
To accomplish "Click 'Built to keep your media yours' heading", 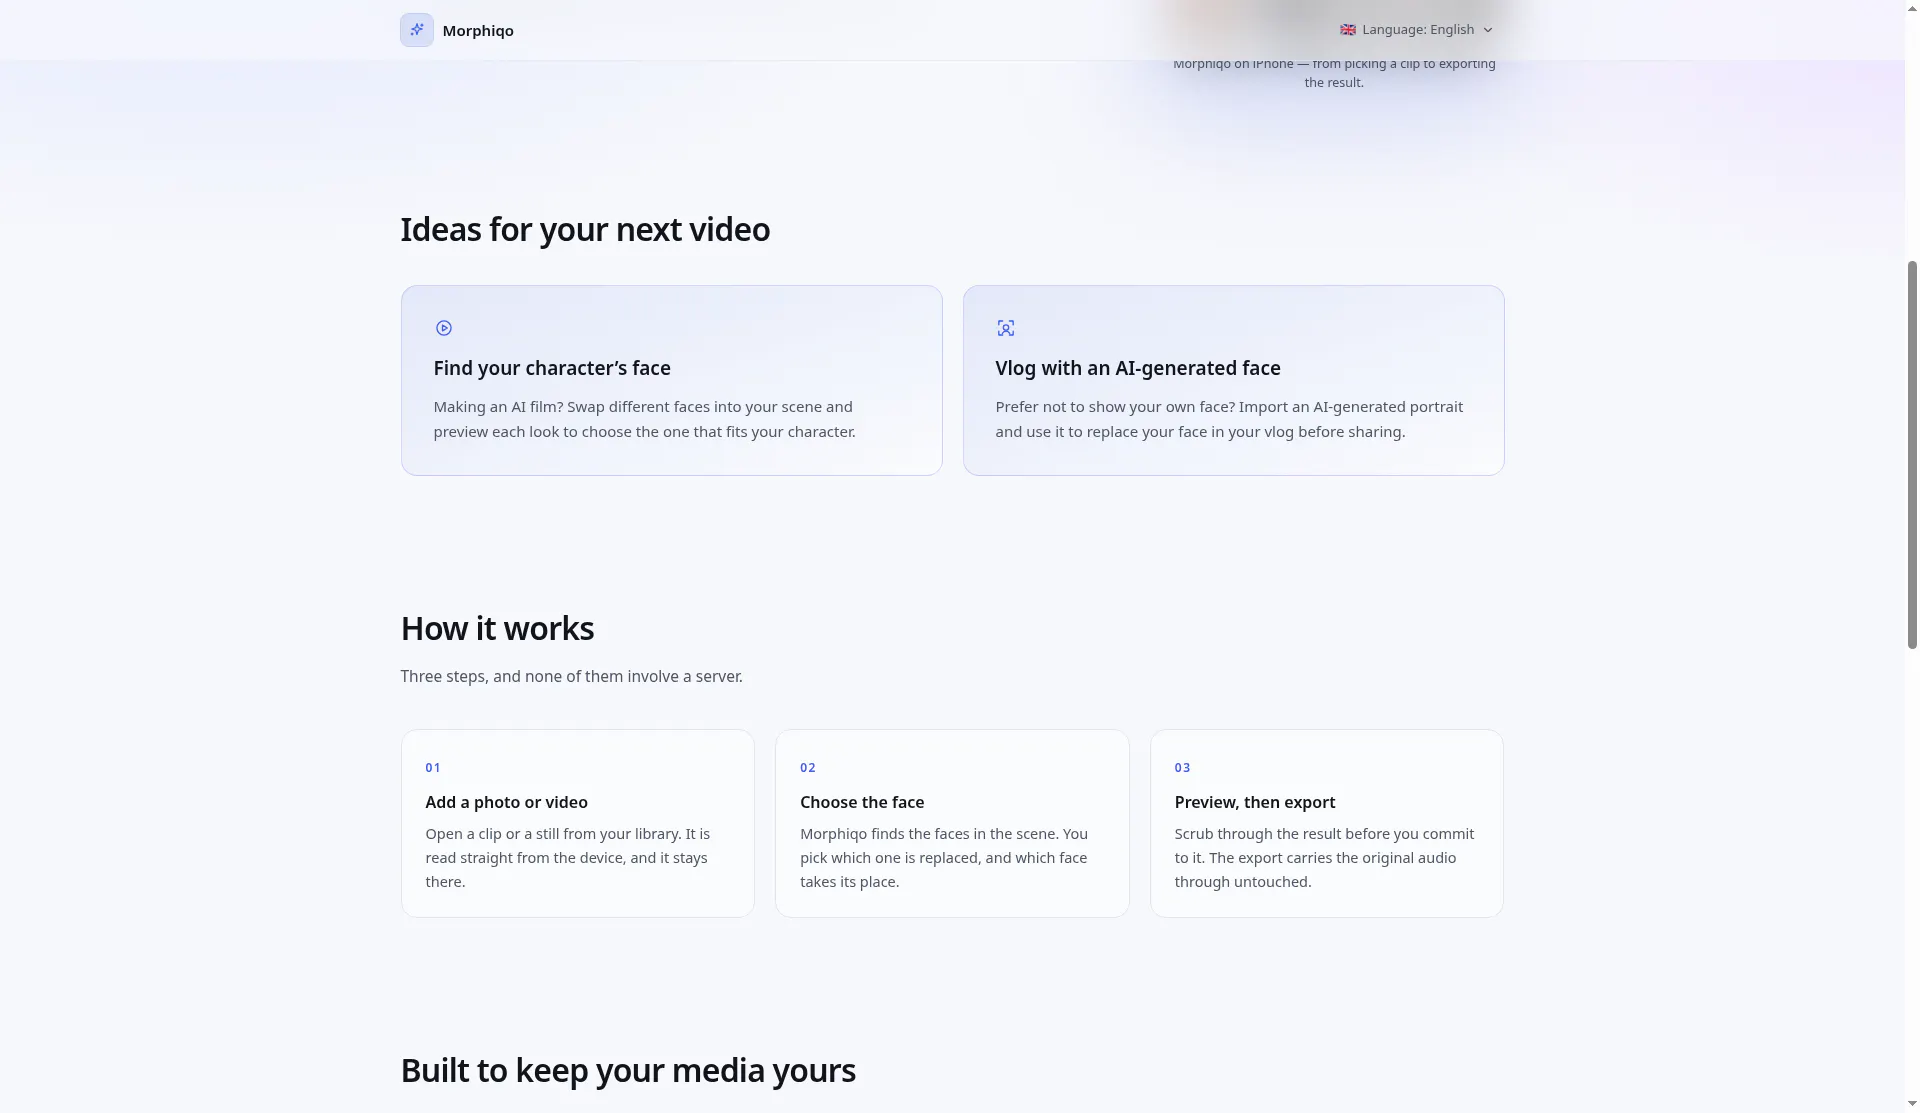I will pyautogui.click(x=628, y=1071).
